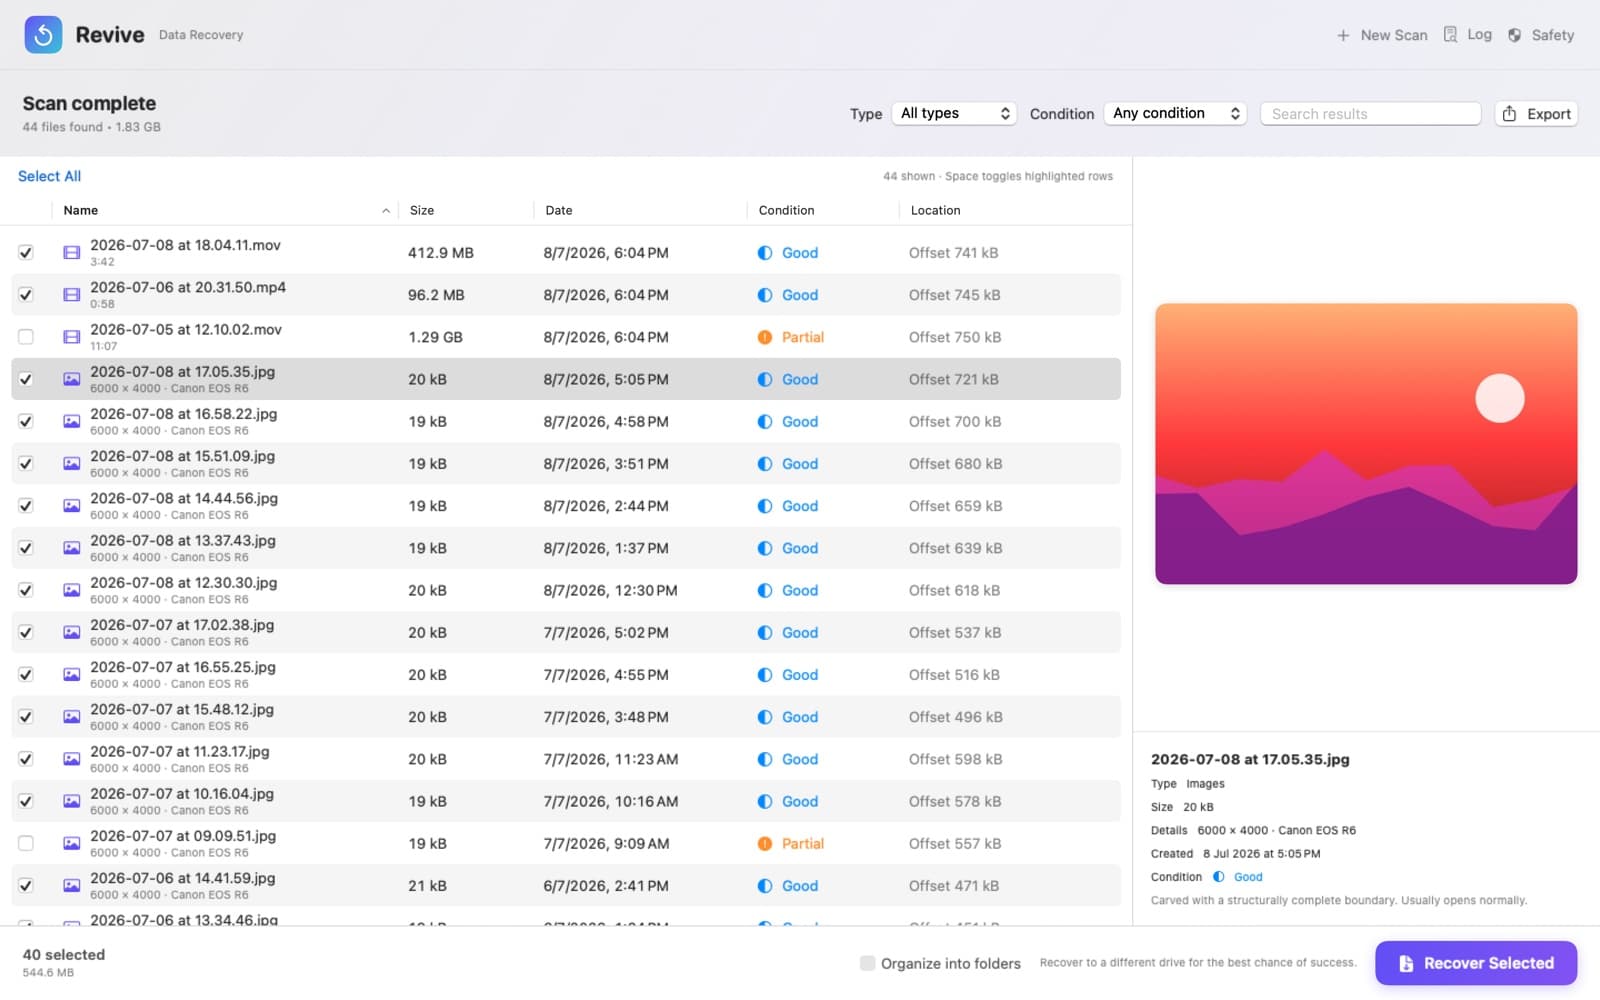Image resolution: width=1600 pixels, height=1000 pixels.
Task: Click image icon for 2026-07-08 at 16.58.22.jpg
Action: (72, 422)
